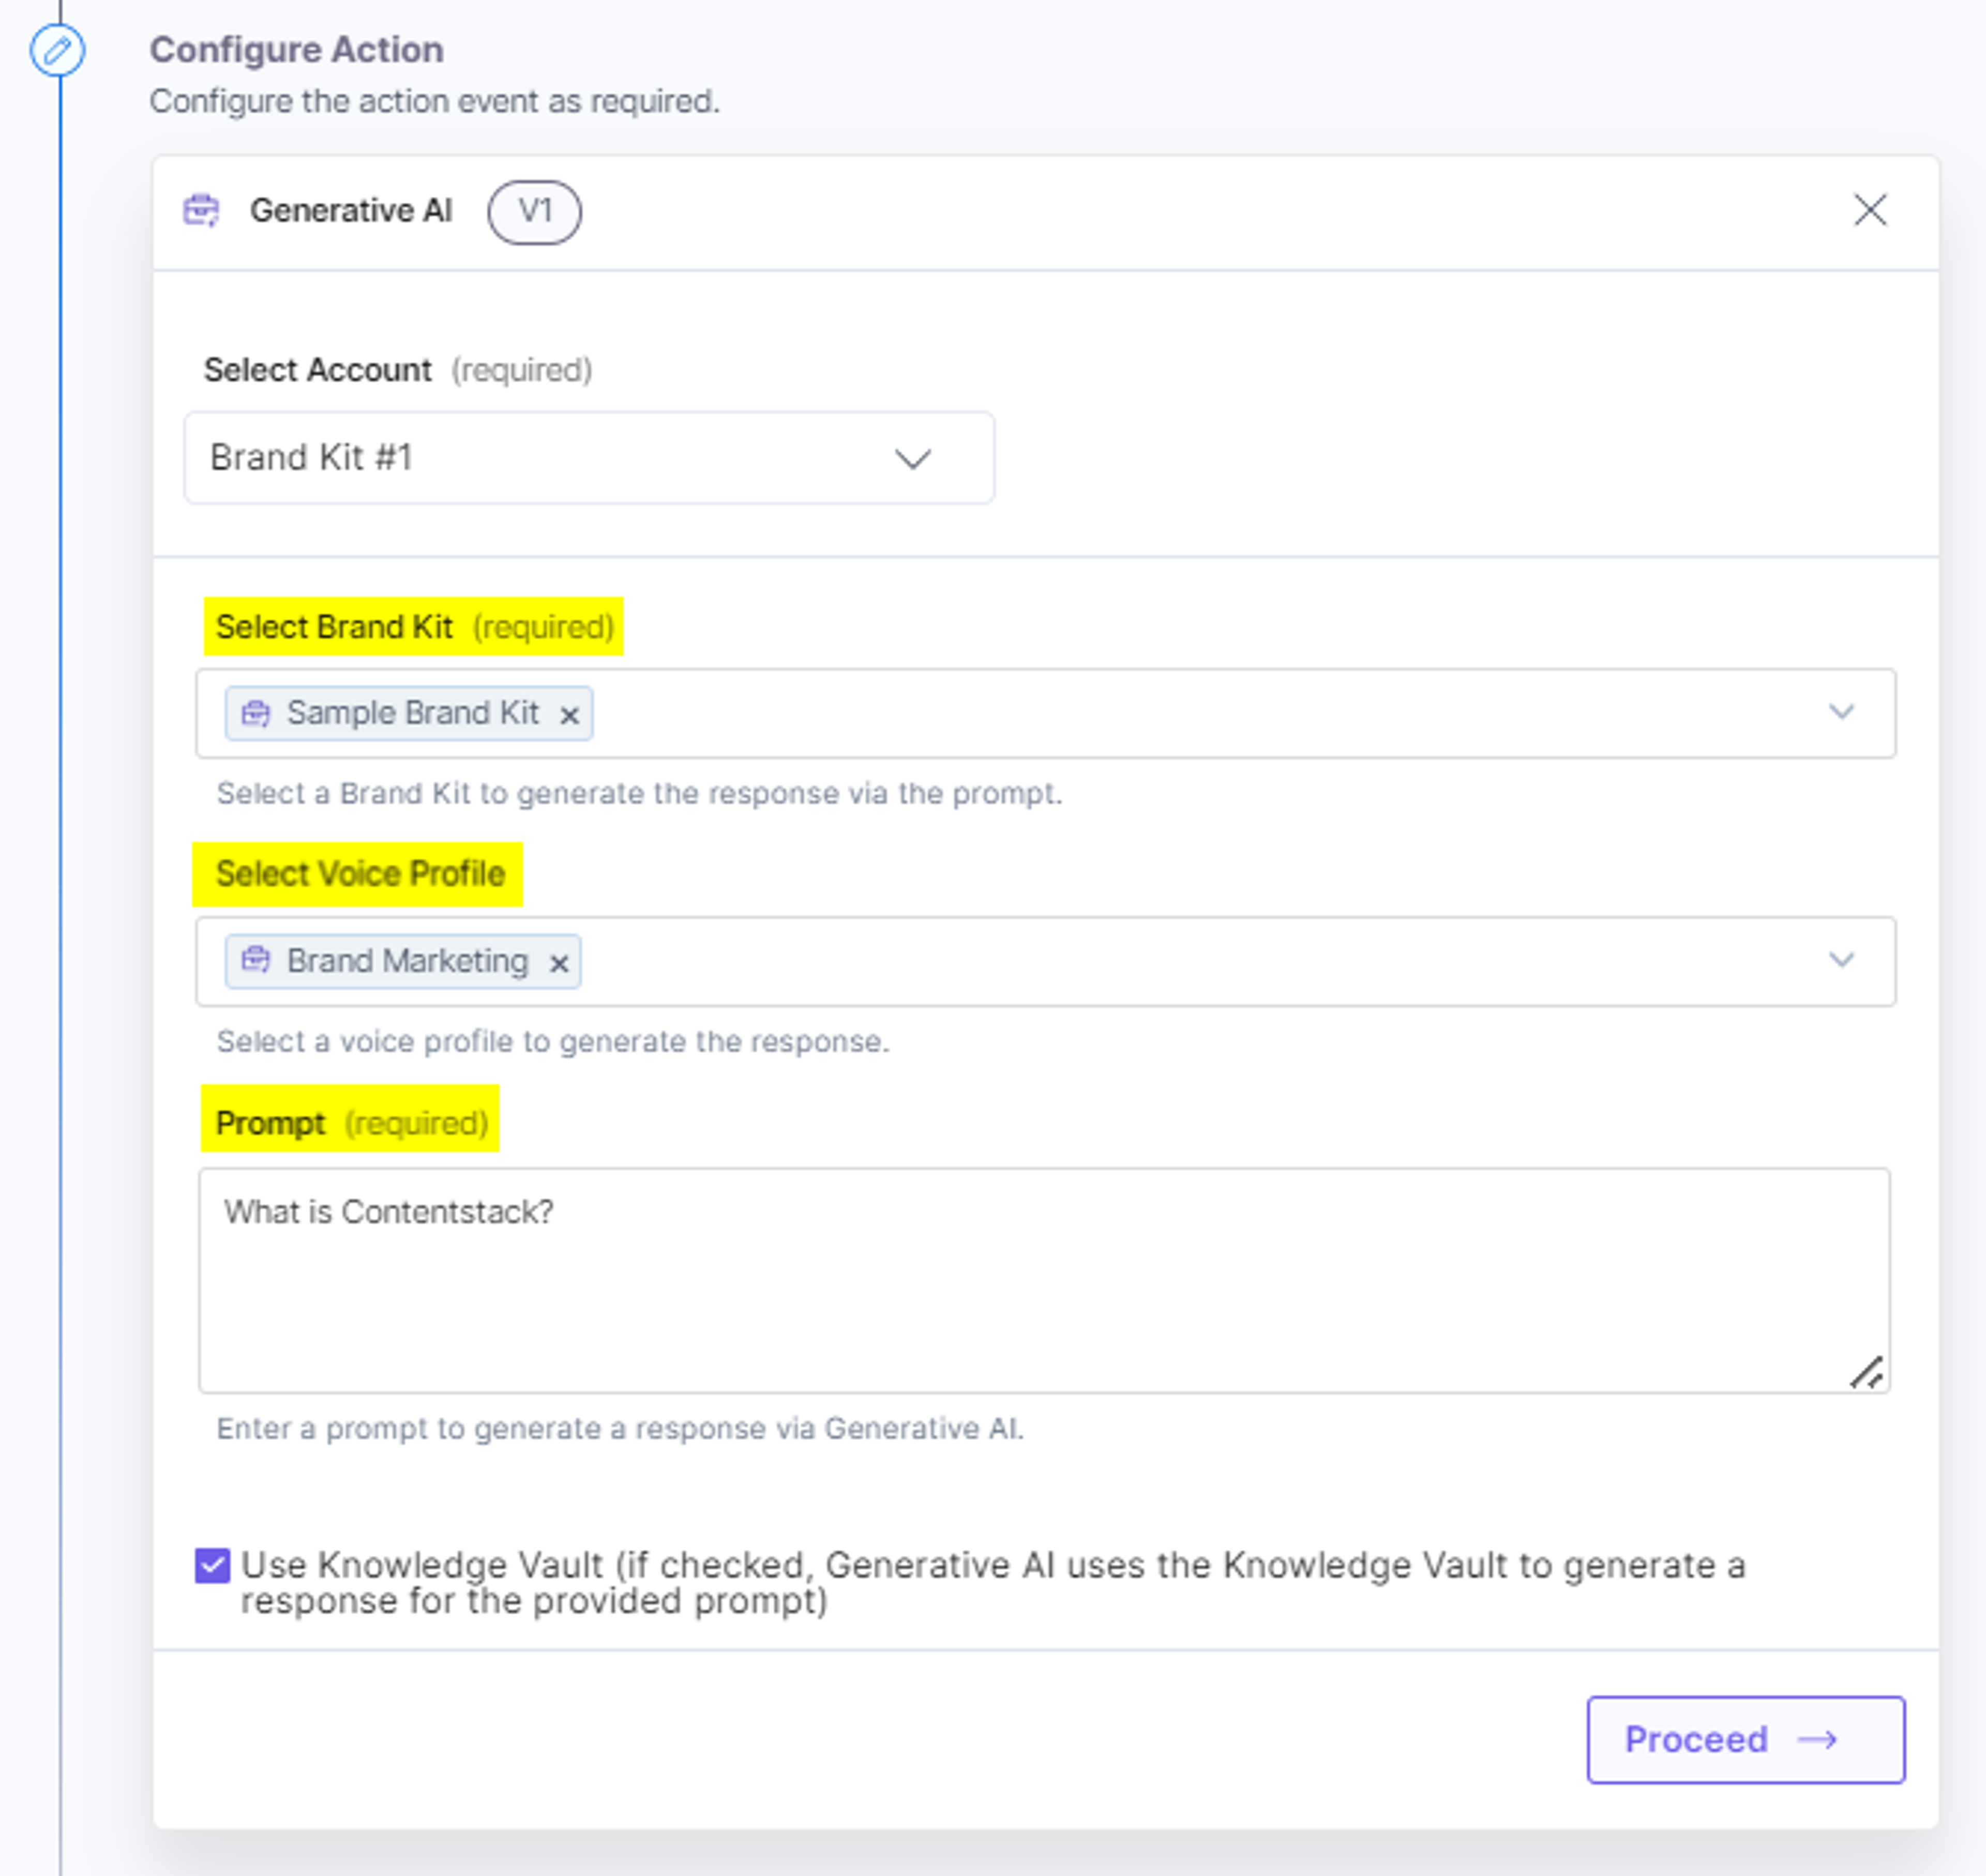Click 'Configure the action event as required' text
The width and height of the screenshot is (1986, 1876).
tap(434, 101)
